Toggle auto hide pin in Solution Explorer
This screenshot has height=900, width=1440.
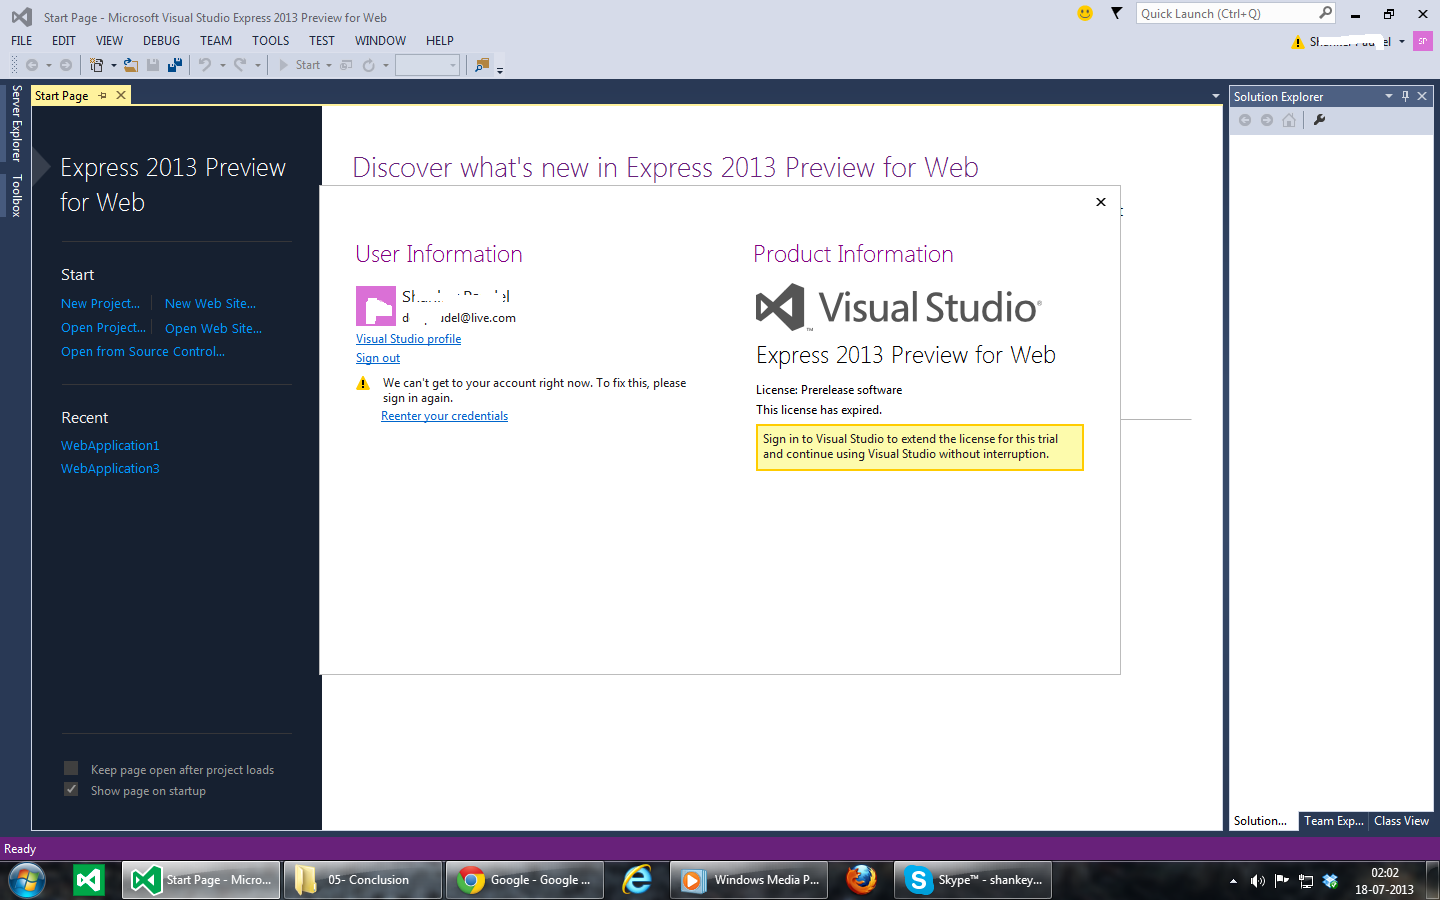(1405, 96)
